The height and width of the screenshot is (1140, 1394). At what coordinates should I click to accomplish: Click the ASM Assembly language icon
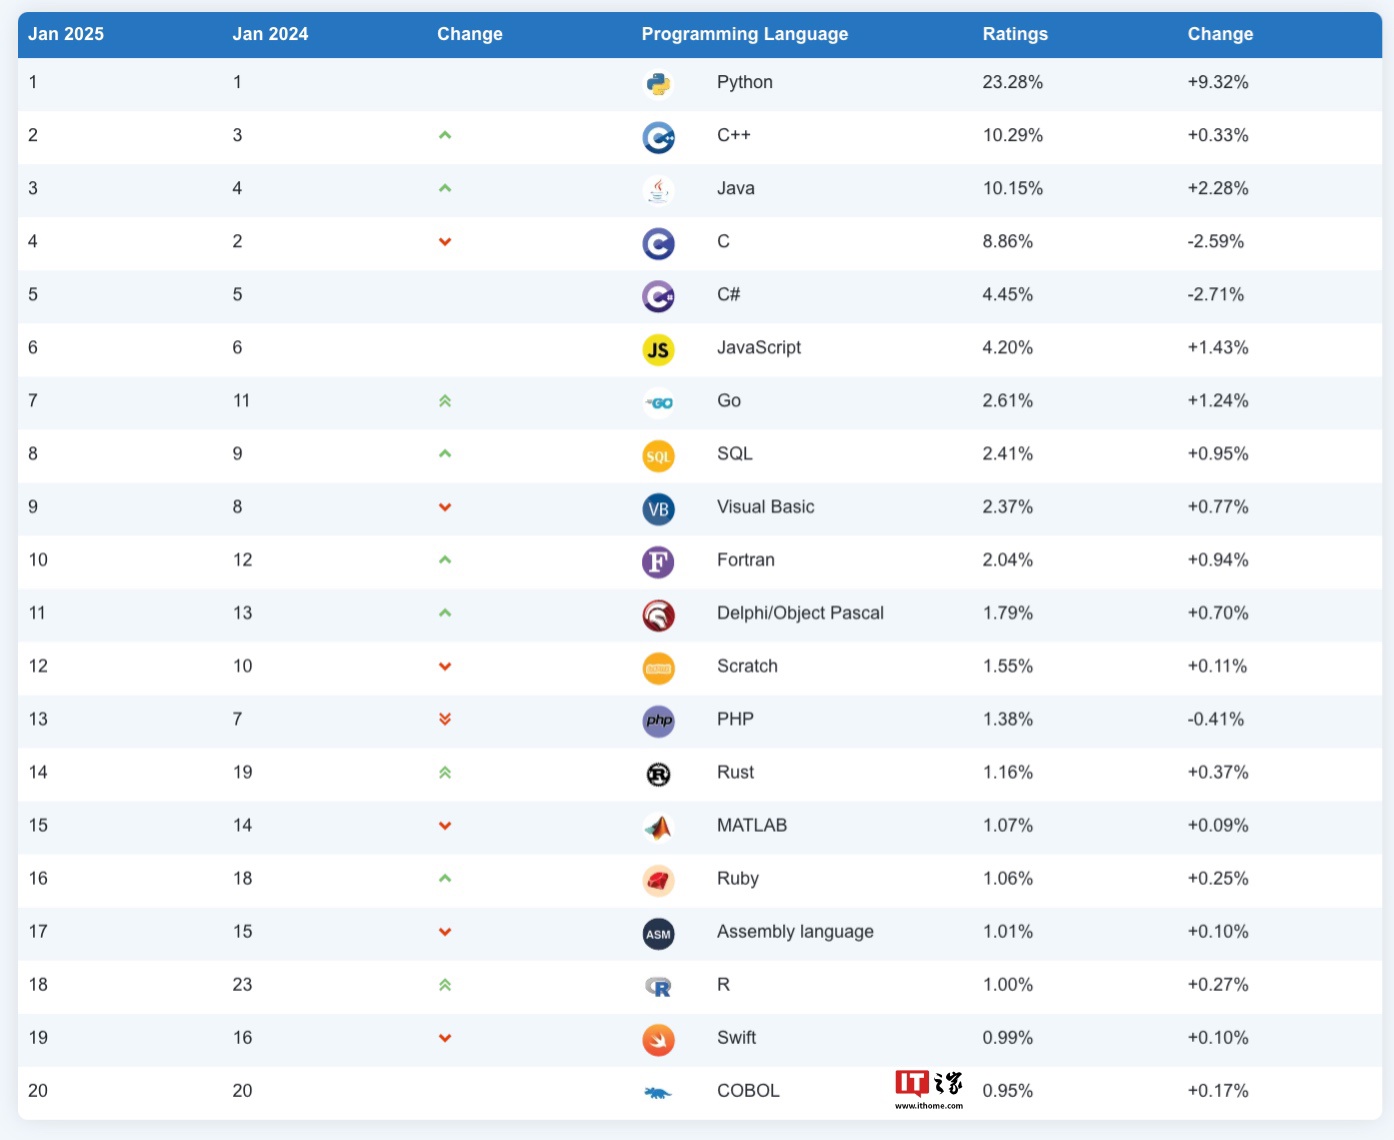pyautogui.click(x=658, y=934)
